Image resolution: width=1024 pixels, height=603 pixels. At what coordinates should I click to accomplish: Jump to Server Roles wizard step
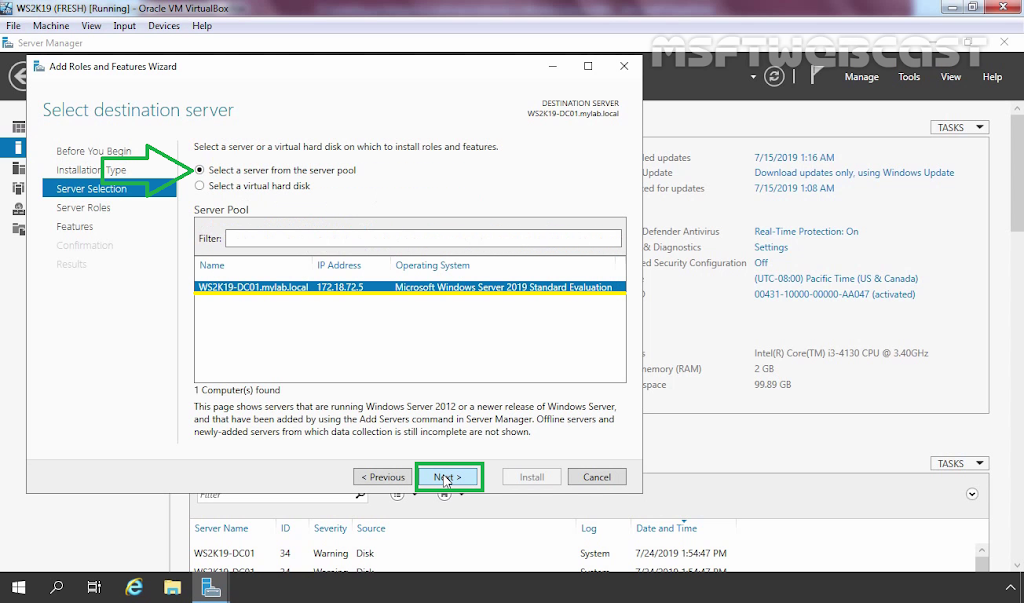(x=83, y=208)
